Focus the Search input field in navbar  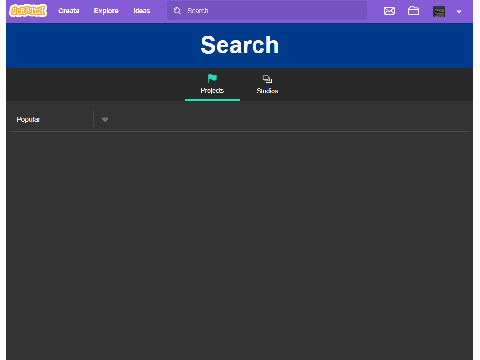tap(267, 11)
